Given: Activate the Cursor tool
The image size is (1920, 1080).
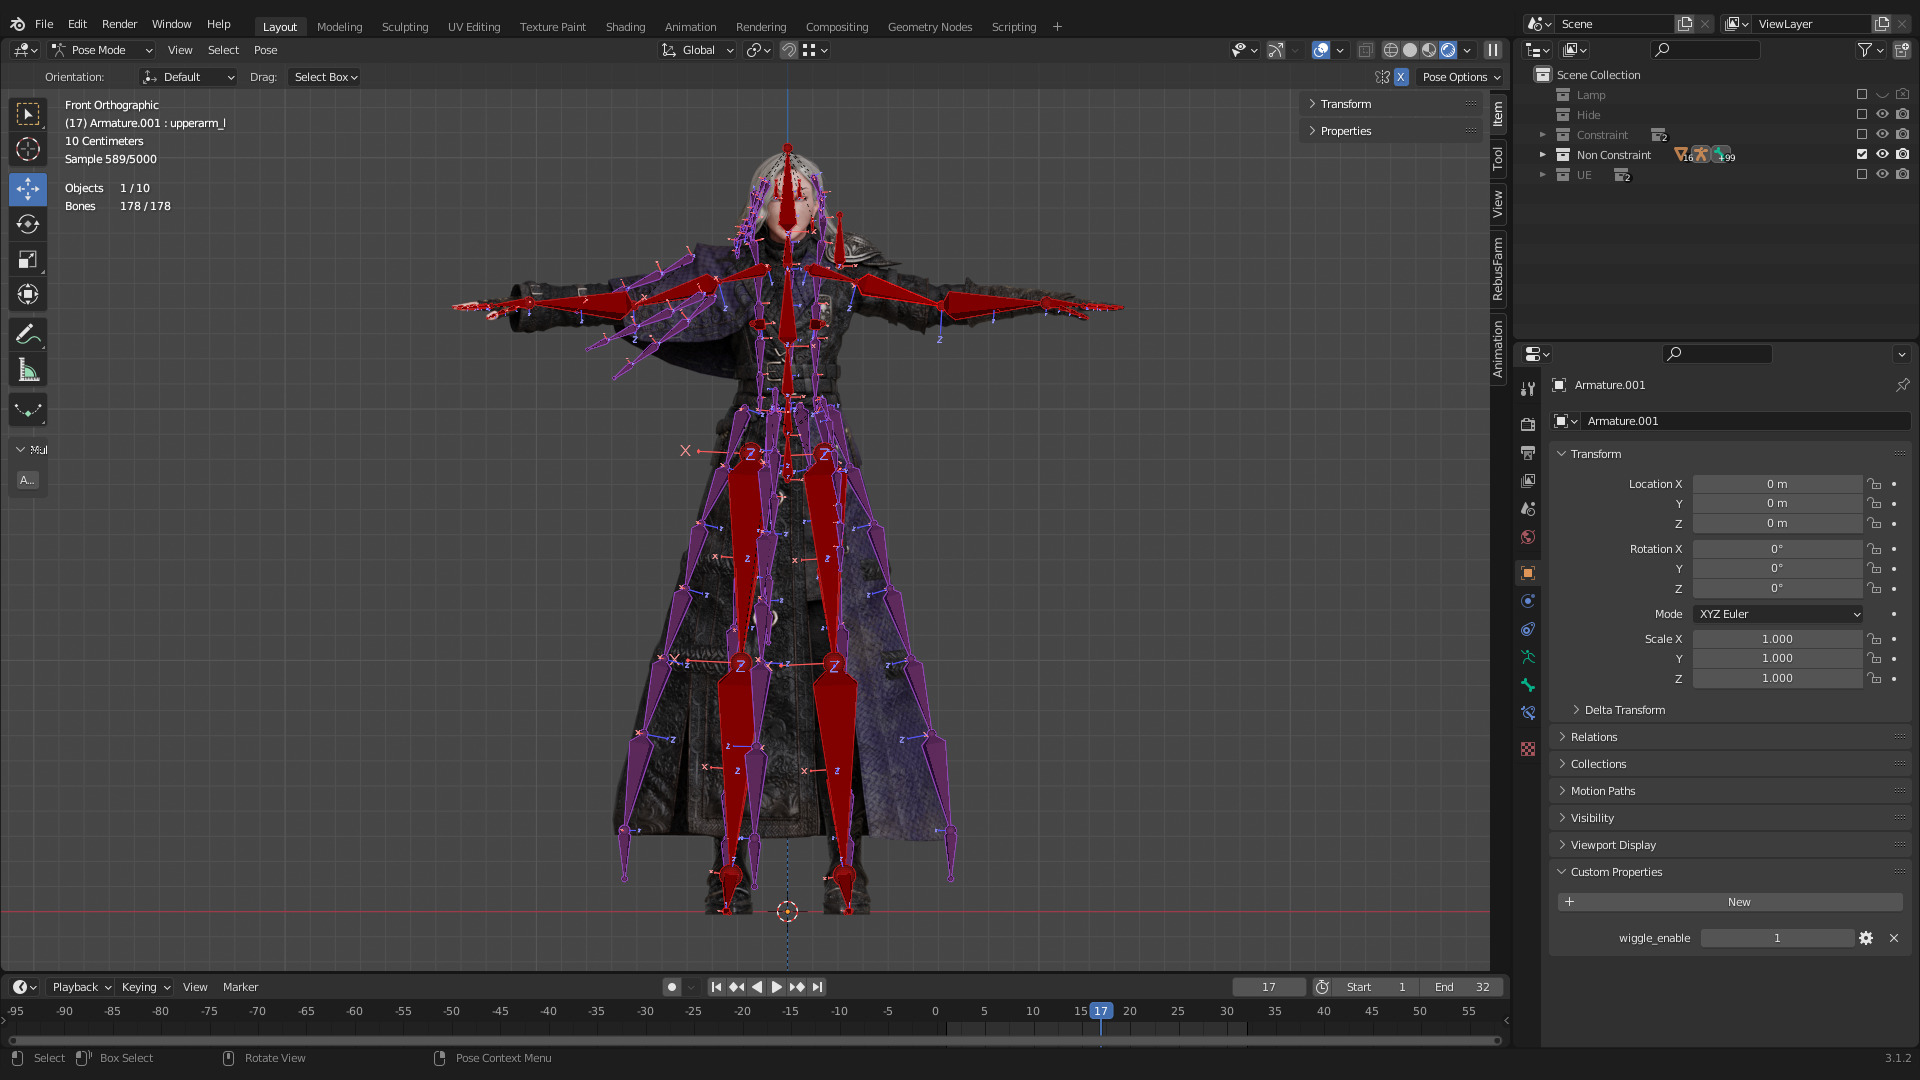Looking at the screenshot, I should tap(28, 150).
